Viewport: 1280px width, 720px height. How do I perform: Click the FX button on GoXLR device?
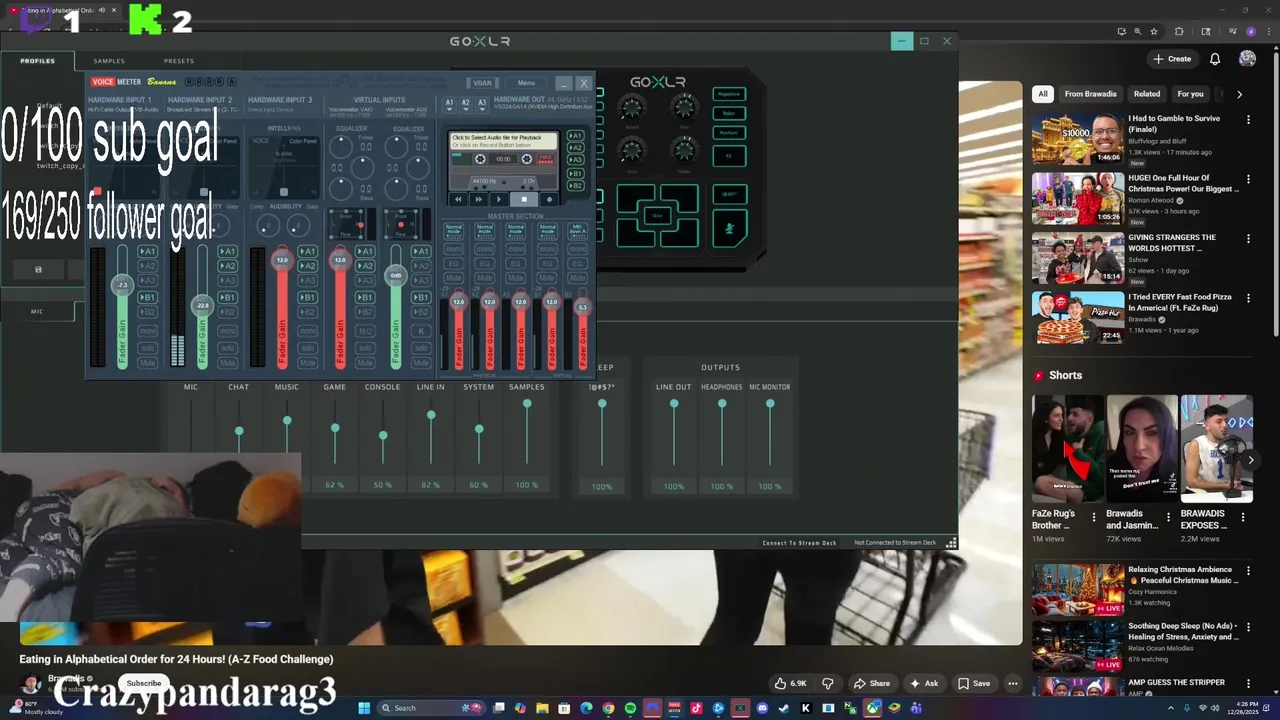[729, 156]
